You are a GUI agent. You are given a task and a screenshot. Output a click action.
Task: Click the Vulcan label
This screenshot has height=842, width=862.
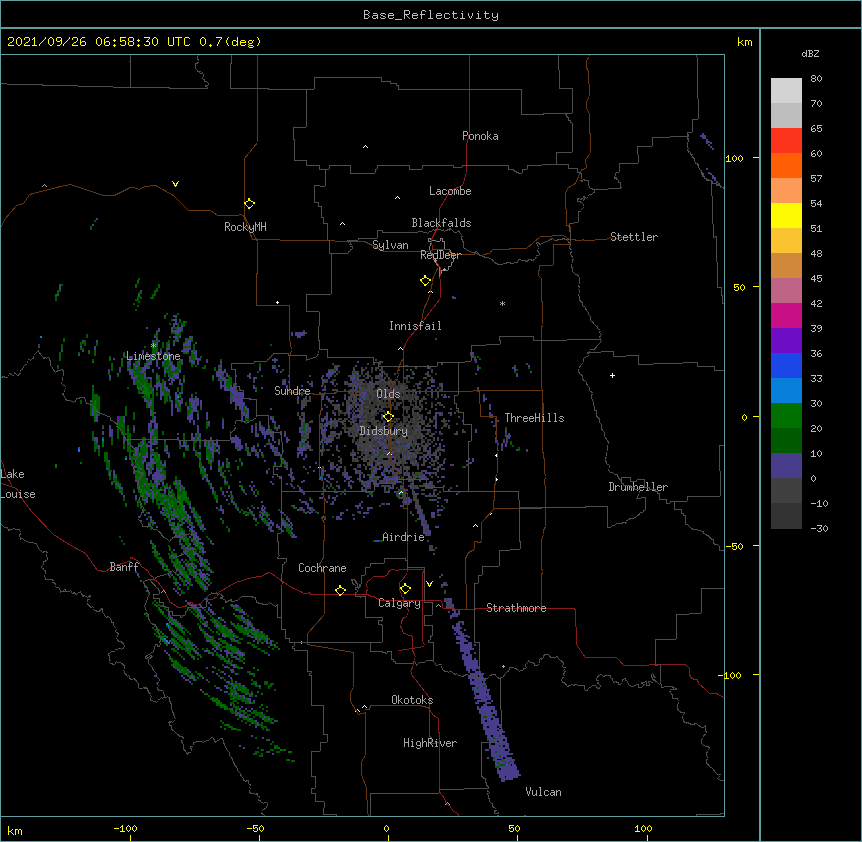[543, 792]
